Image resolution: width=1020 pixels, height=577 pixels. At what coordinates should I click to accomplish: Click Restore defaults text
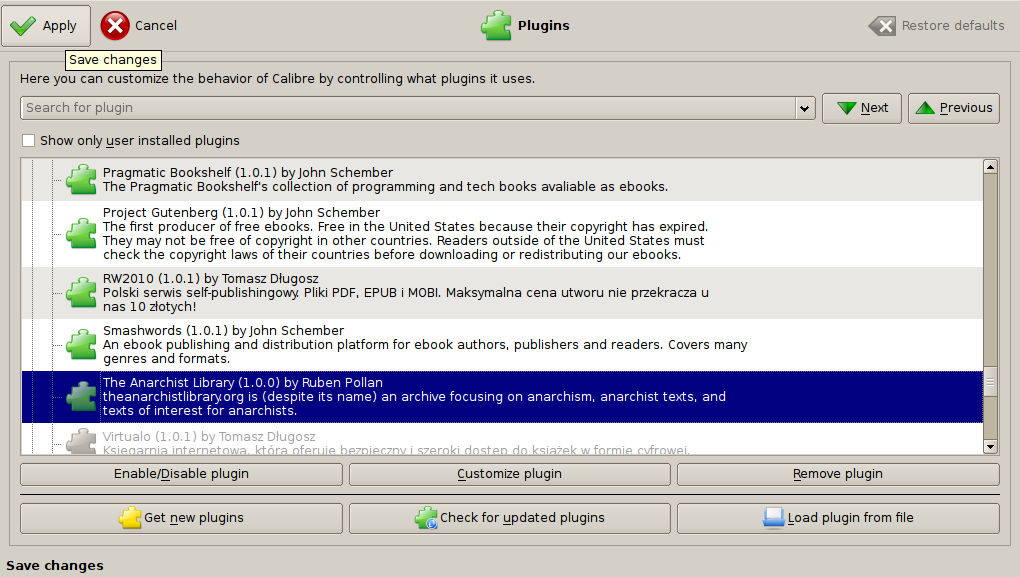(x=953, y=25)
